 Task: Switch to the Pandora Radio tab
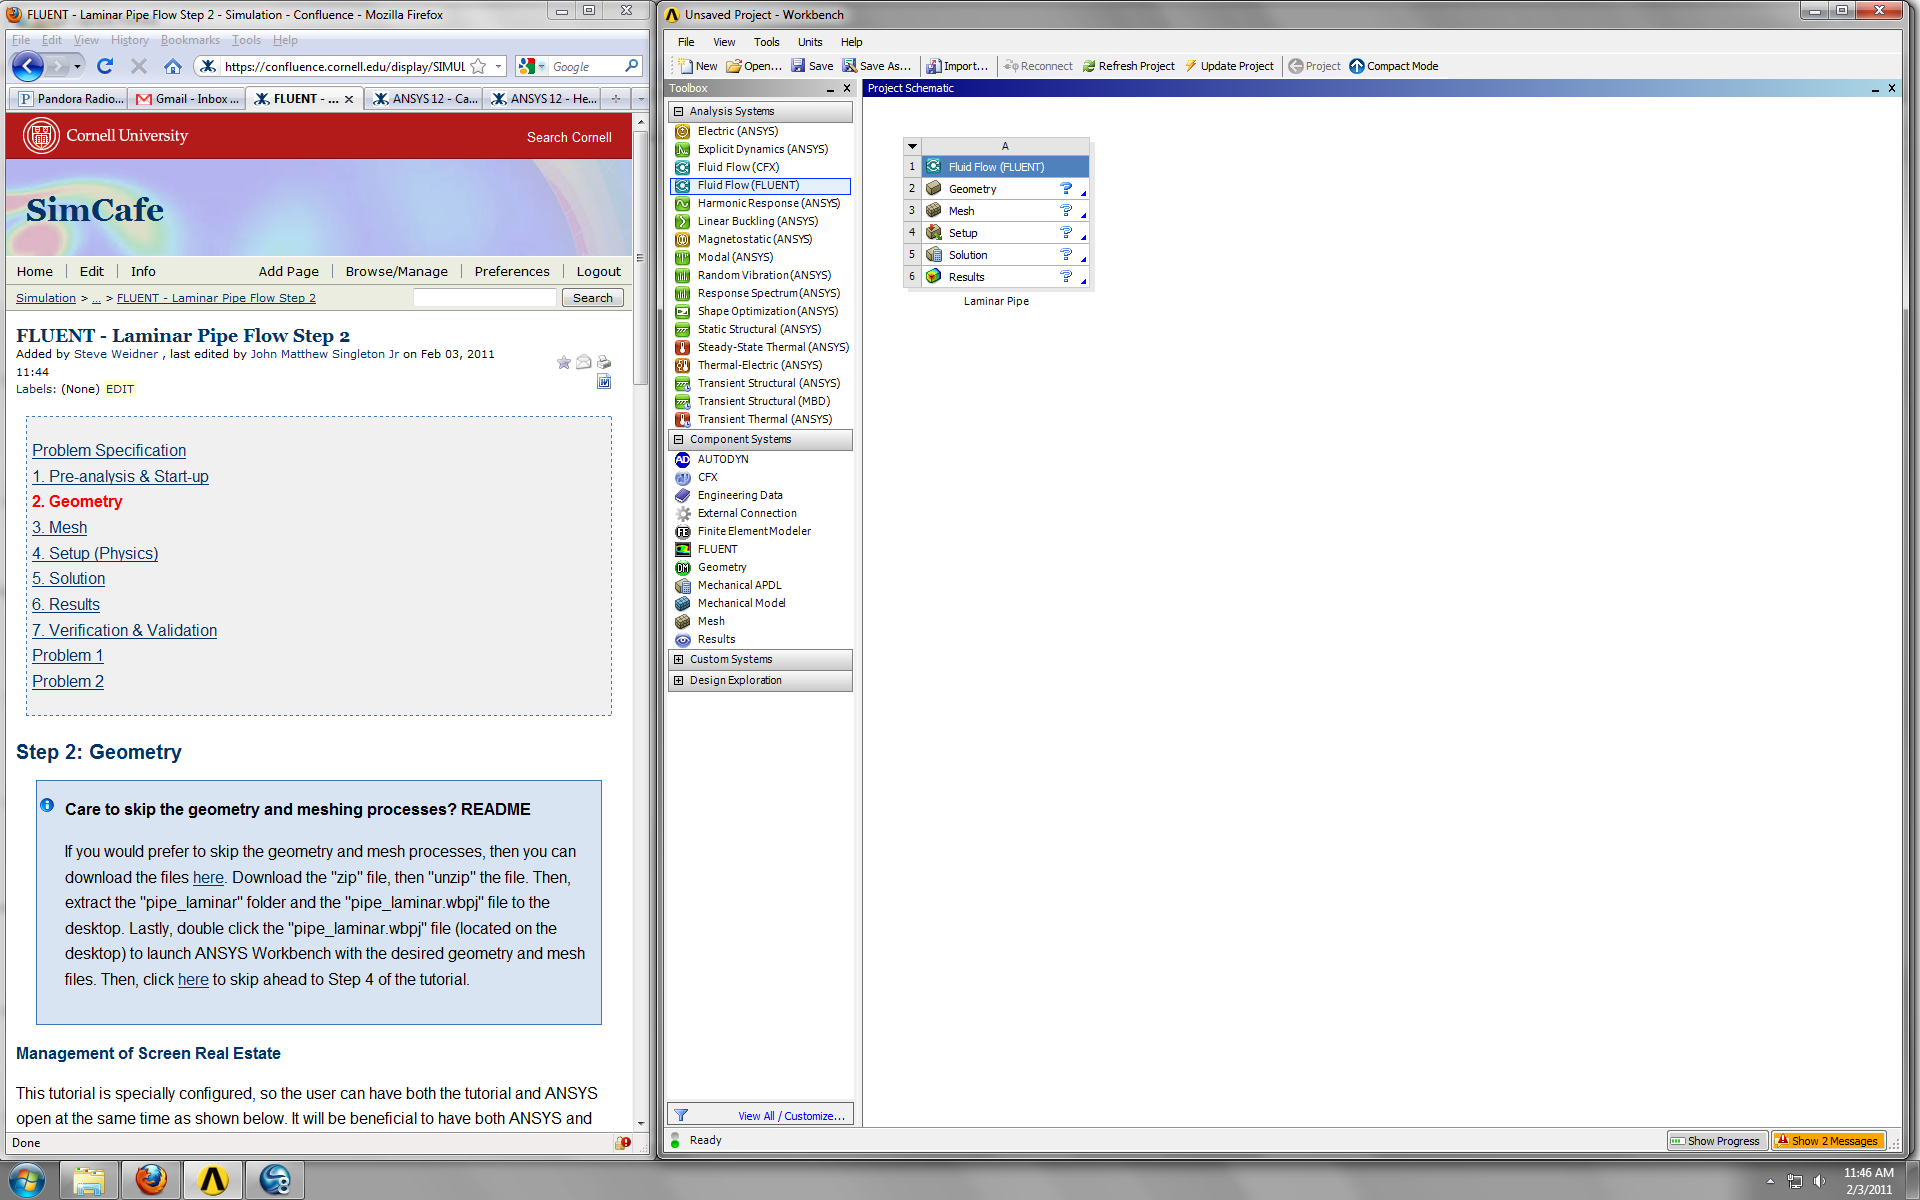(x=70, y=99)
